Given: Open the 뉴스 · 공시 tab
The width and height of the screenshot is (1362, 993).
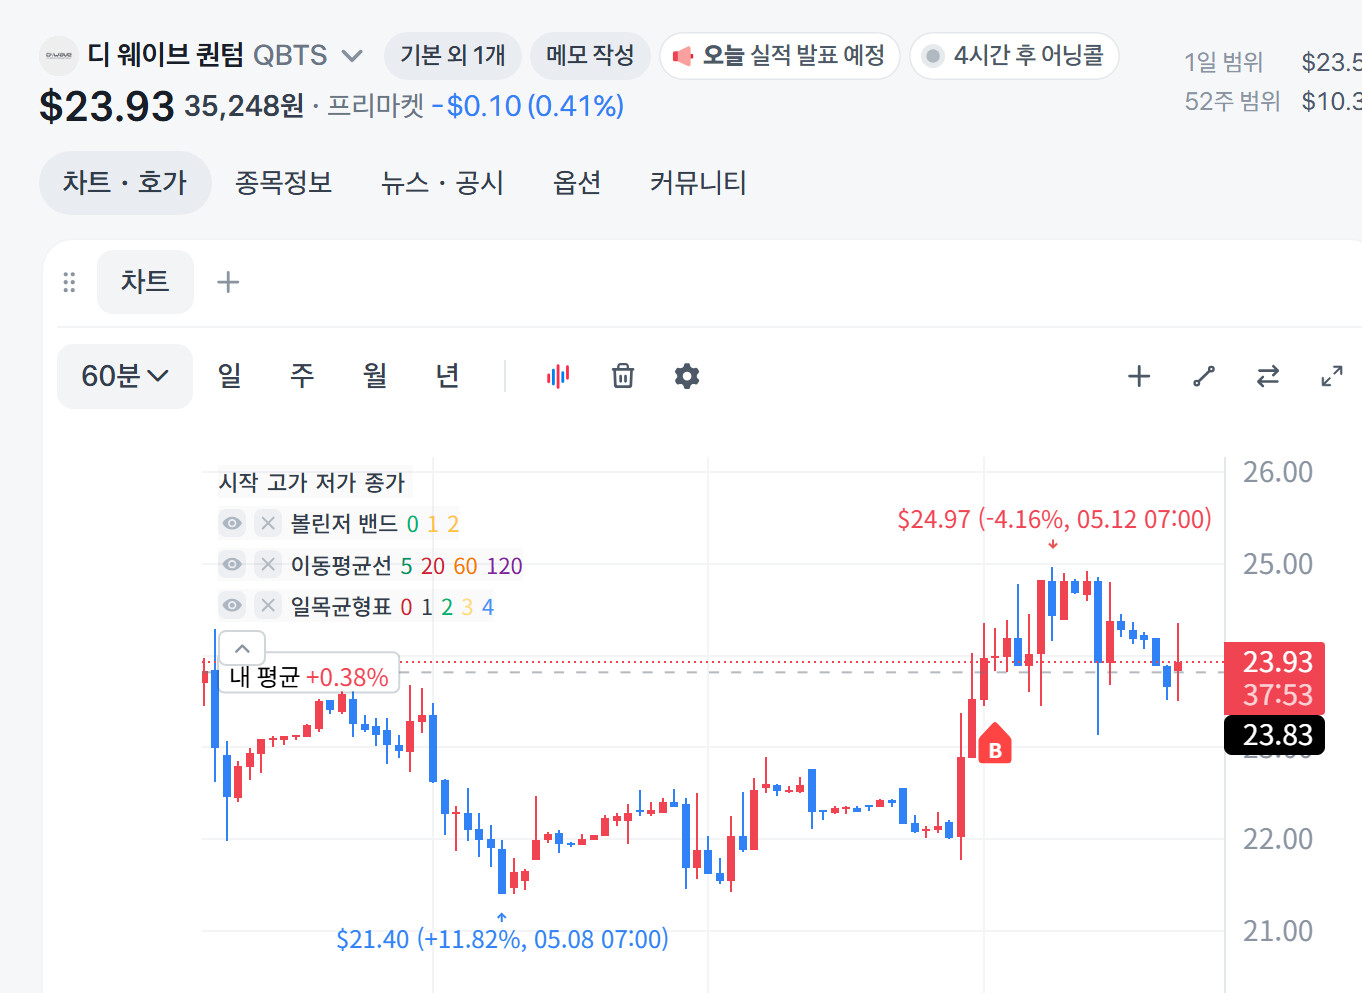Looking at the screenshot, I should [x=442, y=182].
